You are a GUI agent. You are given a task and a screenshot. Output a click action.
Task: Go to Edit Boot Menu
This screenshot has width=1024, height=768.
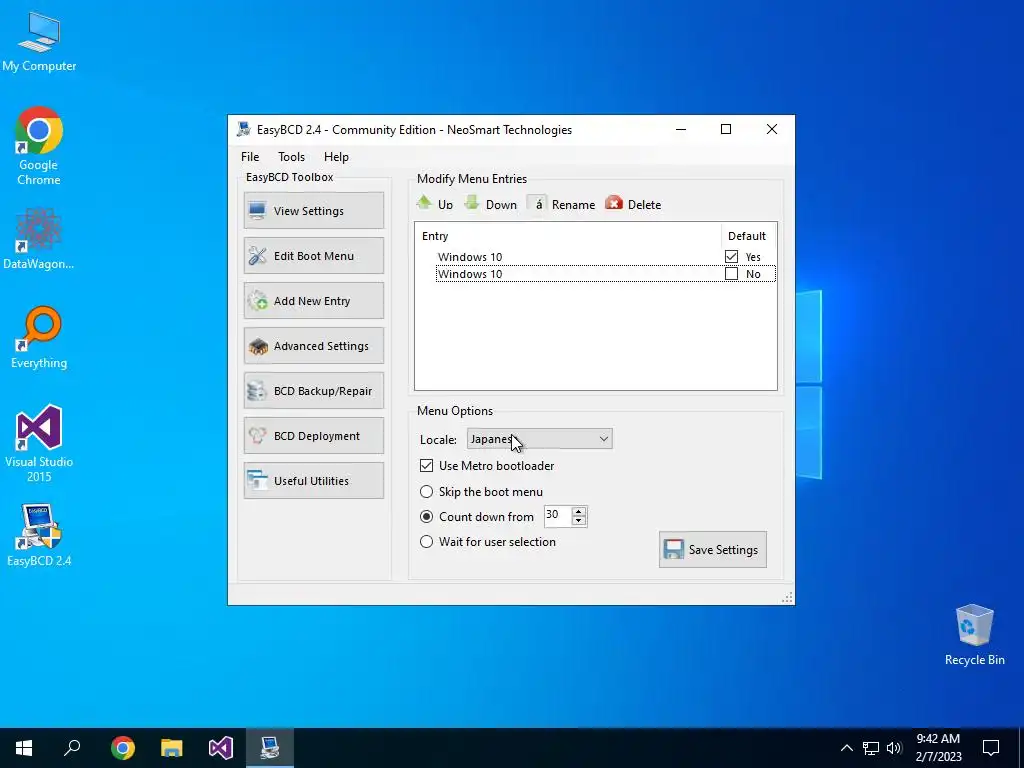[x=313, y=255]
